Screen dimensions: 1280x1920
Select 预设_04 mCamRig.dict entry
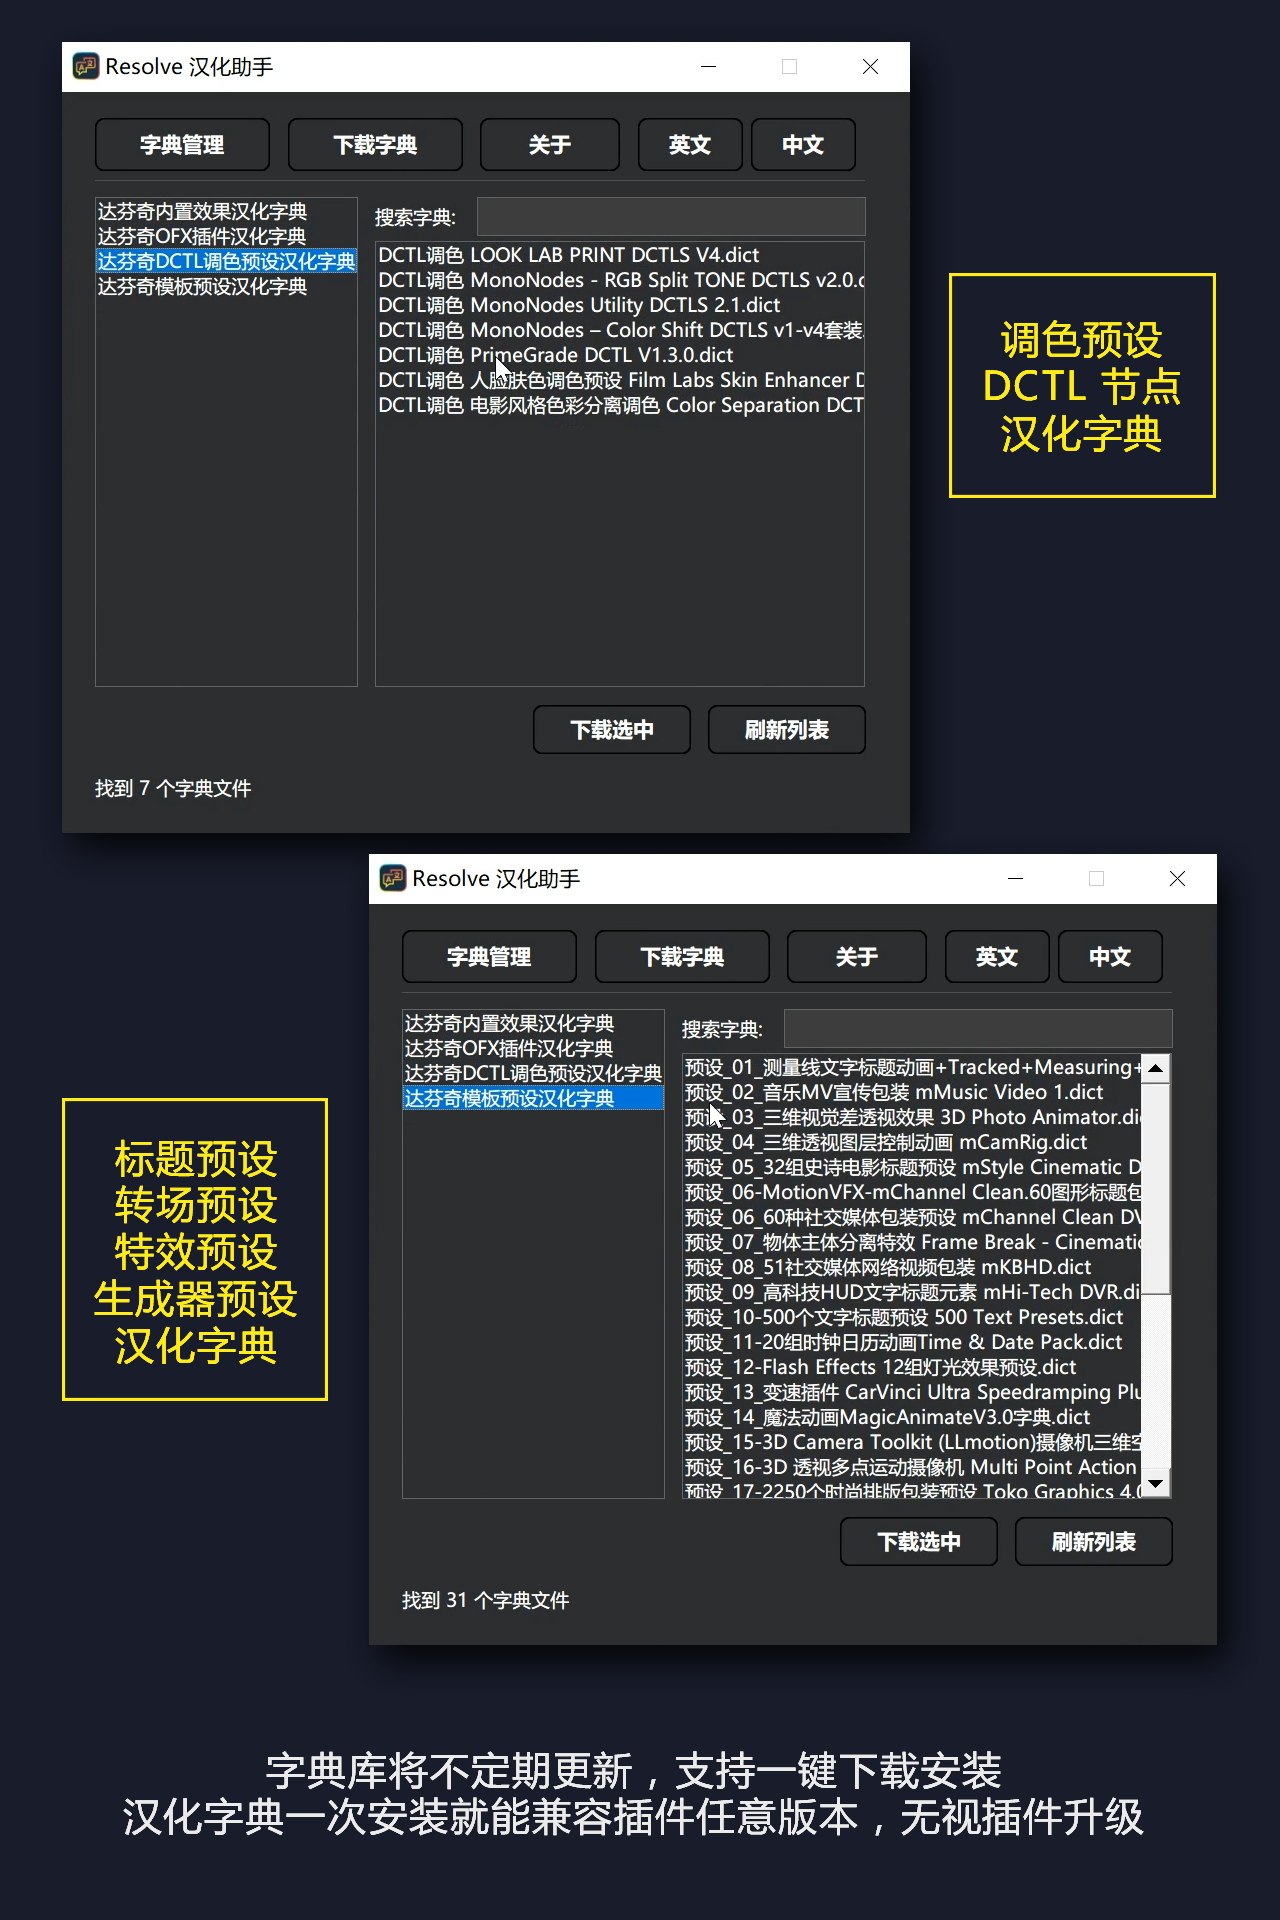tap(912, 1142)
